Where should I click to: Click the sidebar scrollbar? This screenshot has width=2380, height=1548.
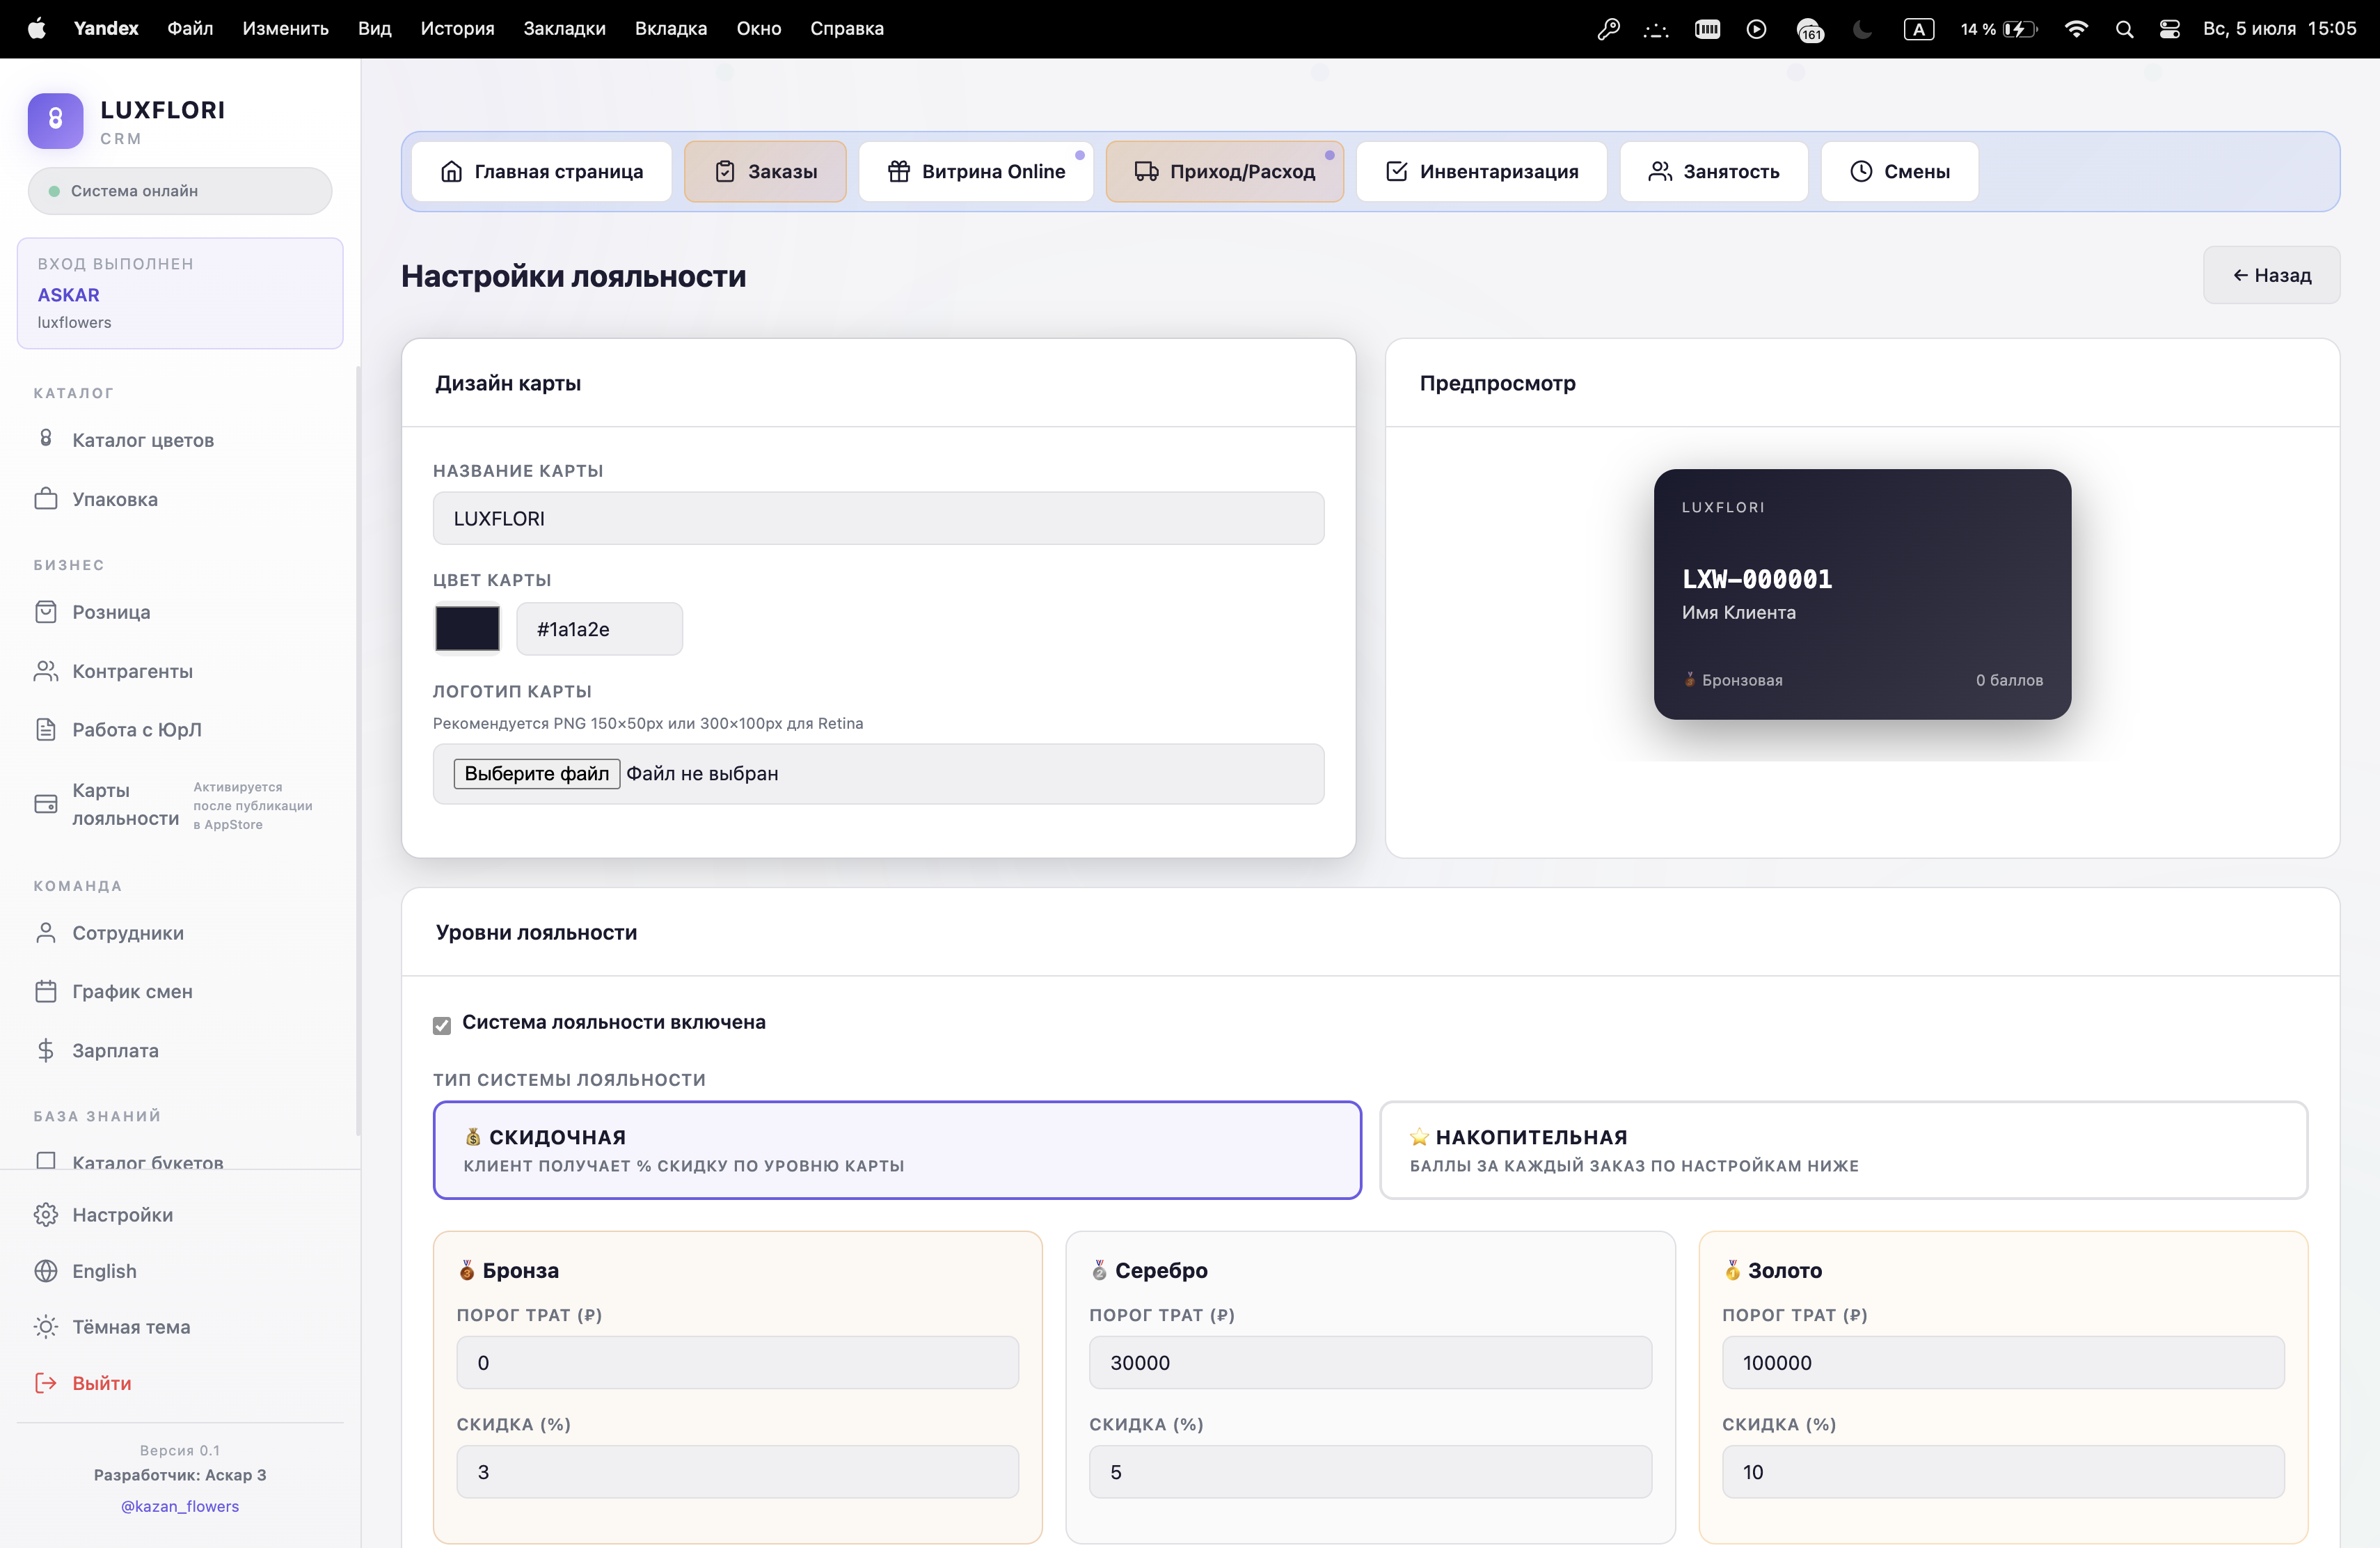coord(358,750)
